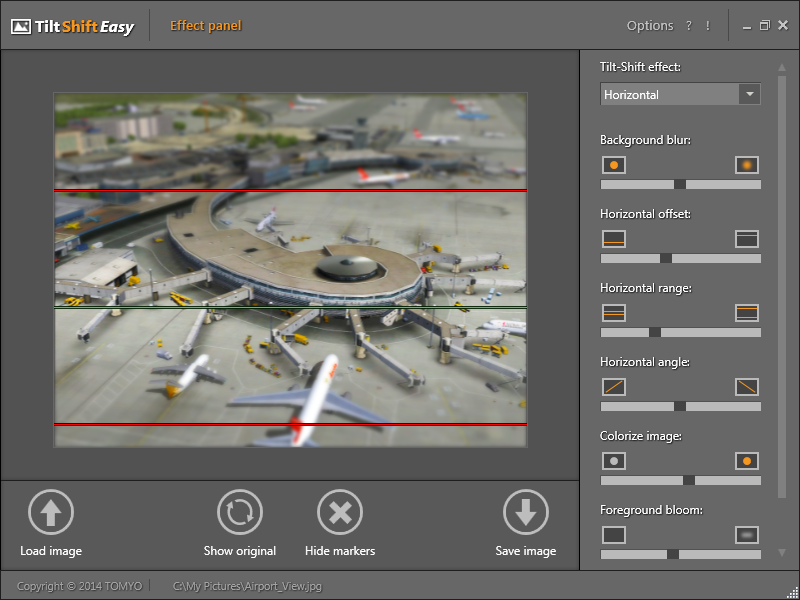Click the left Horizontal angle icon
The width and height of the screenshot is (800, 600).
(x=614, y=386)
